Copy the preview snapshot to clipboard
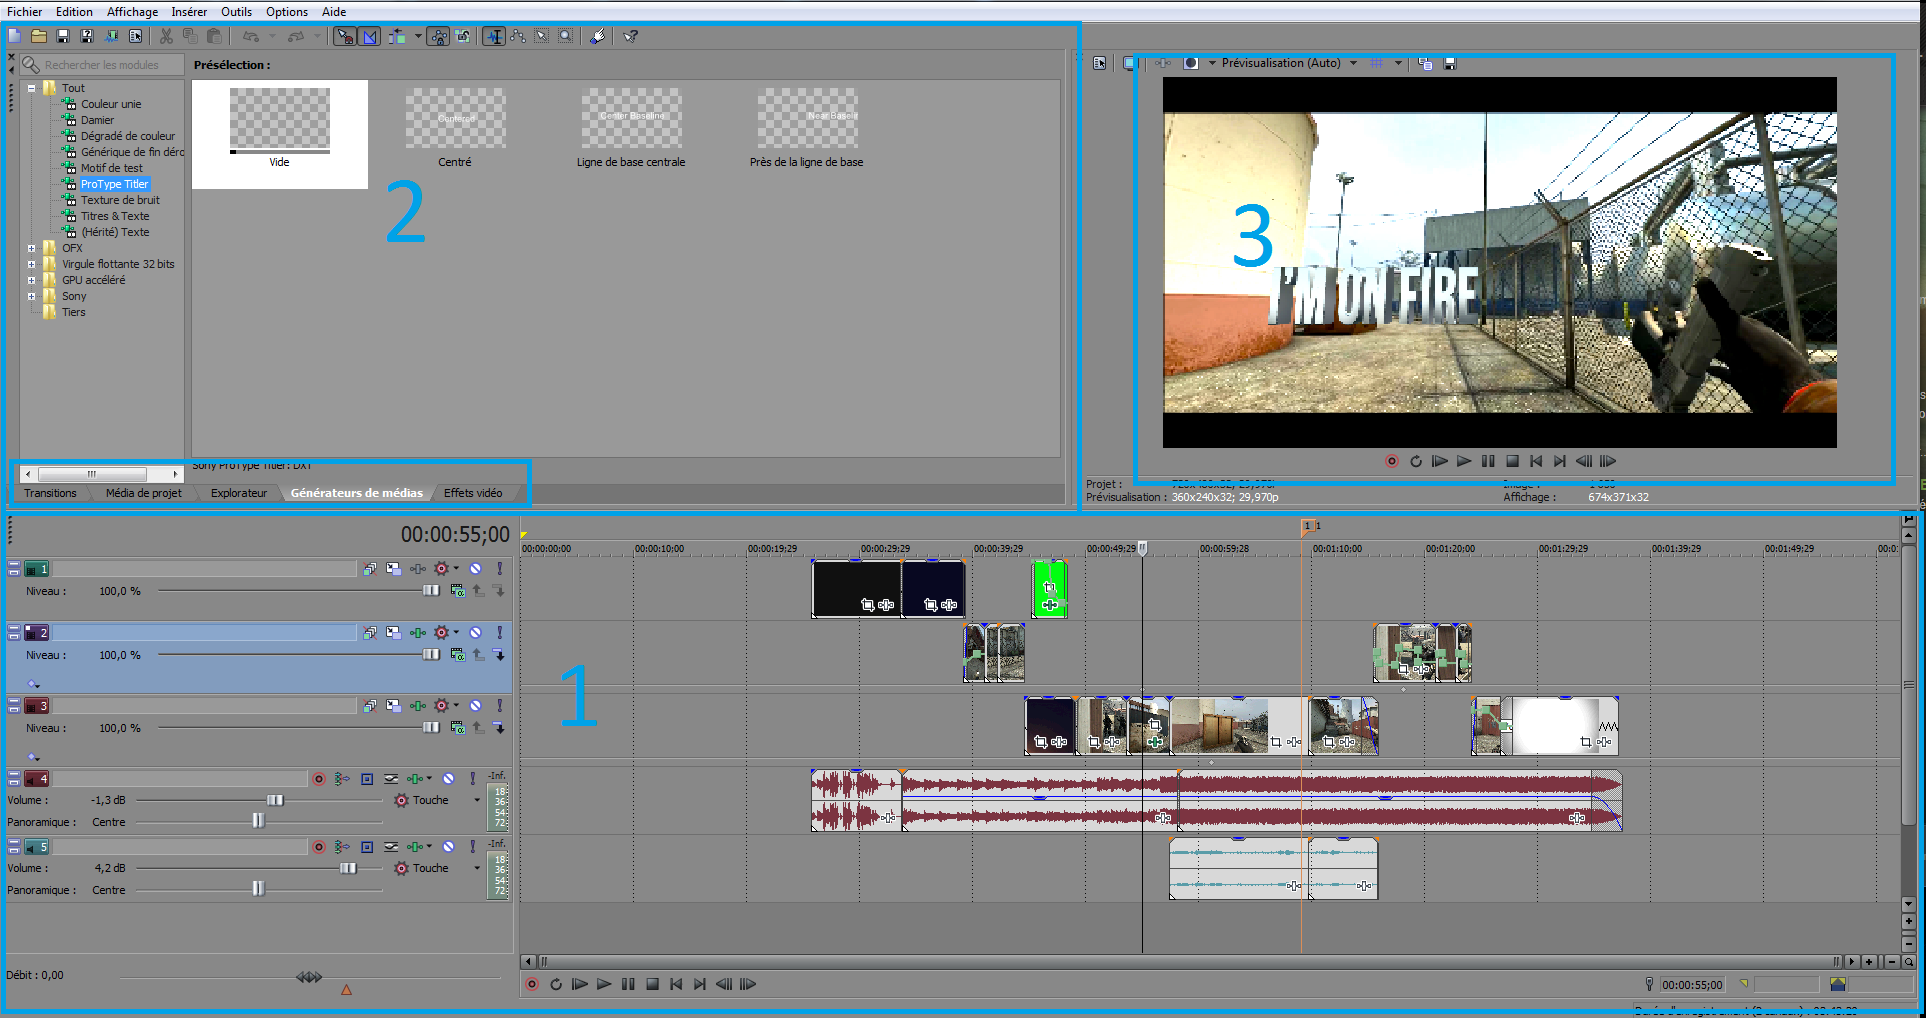 [1424, 63]
